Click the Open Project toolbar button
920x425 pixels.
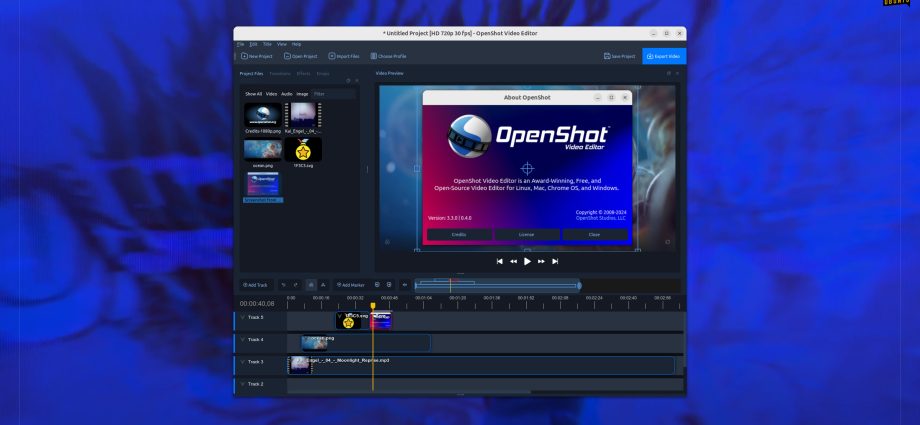click(300, 56)
